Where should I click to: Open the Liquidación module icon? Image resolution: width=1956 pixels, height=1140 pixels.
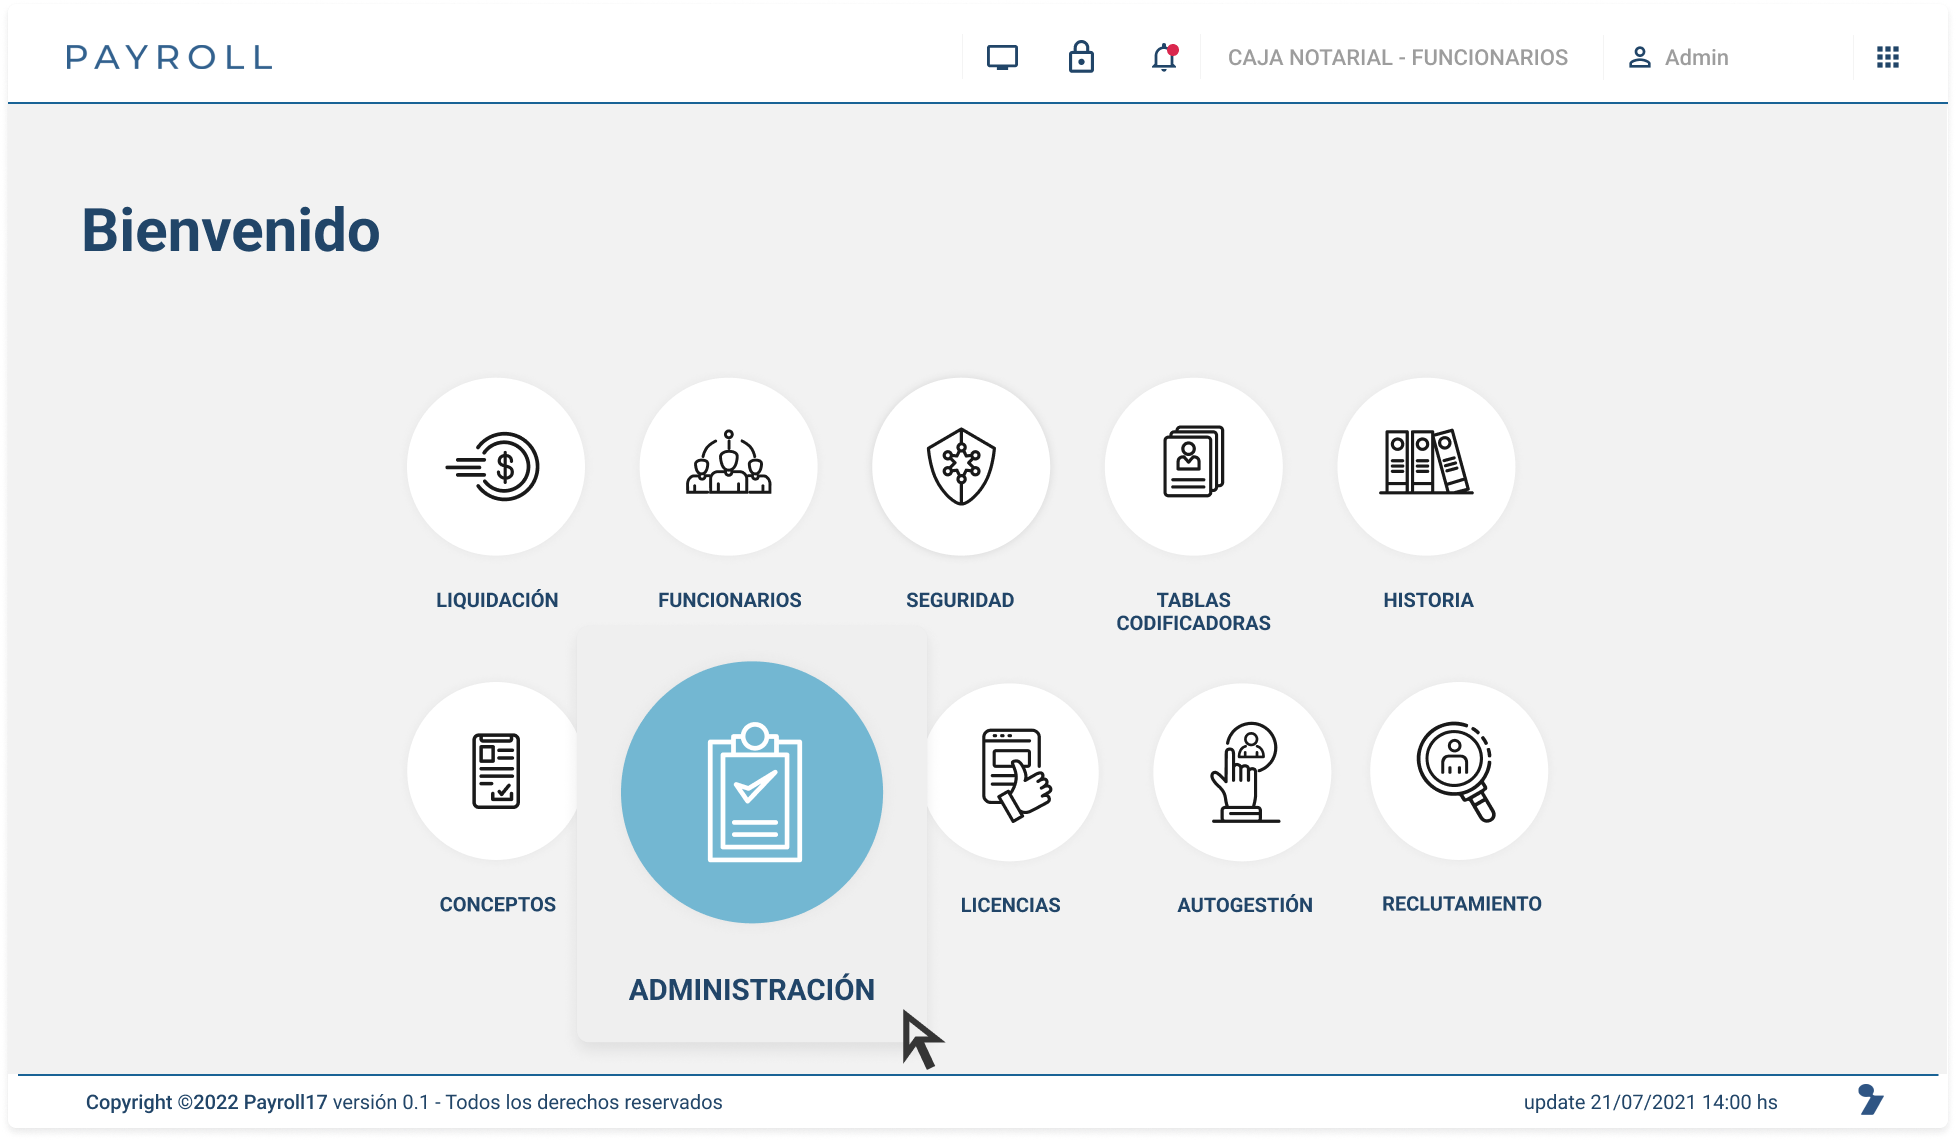pyautogui.click(x=496, y=466)
